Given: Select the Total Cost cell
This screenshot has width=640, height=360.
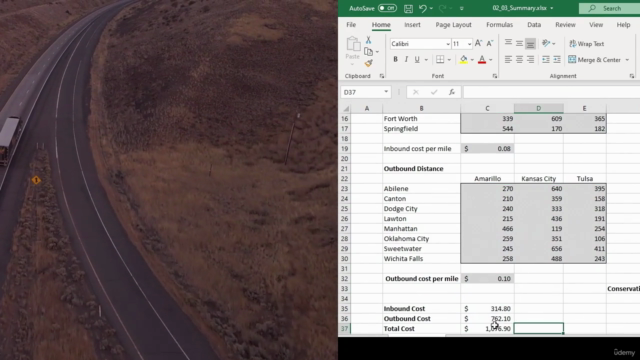Looking at the screenshot, I should pyautogui.click(x=421, y=329).
